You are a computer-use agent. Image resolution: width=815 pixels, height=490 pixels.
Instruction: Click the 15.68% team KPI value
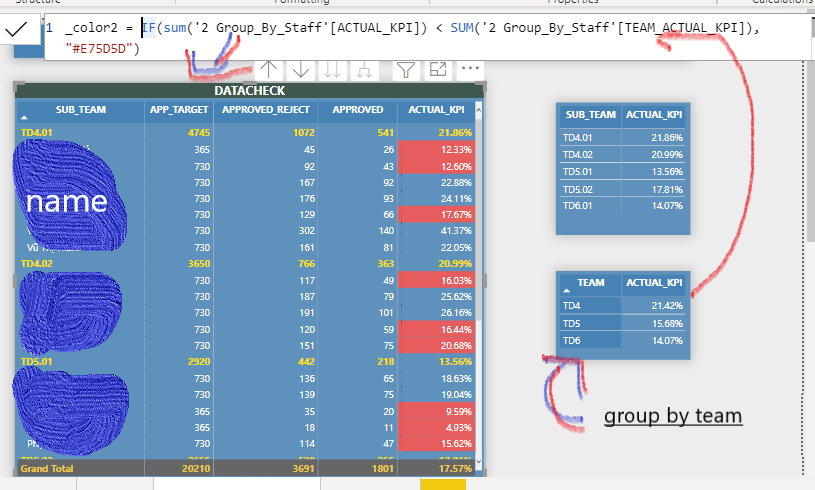pyautogui.click(x=667, y=323)
